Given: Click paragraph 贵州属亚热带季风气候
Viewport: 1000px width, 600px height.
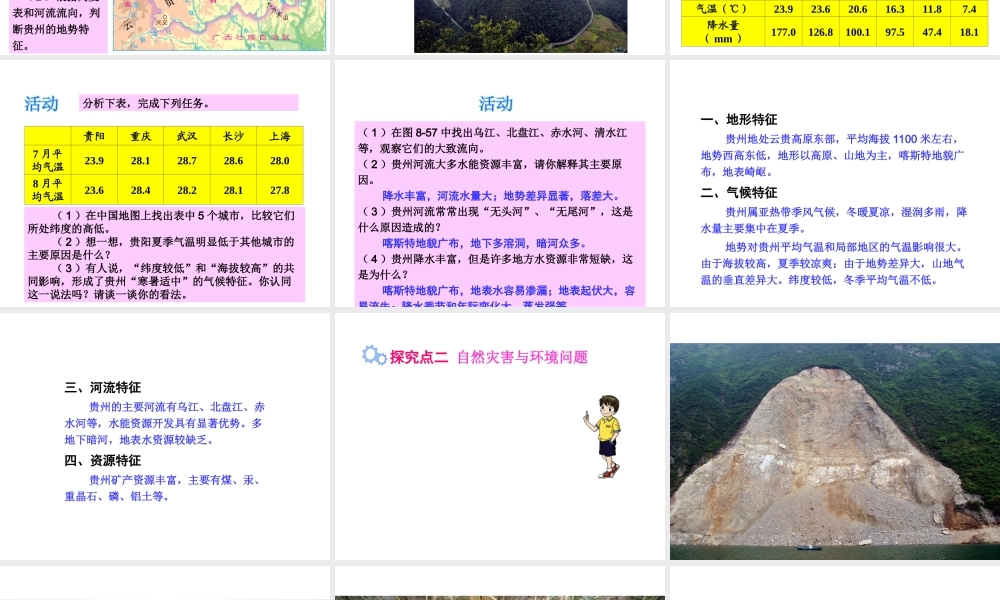Looking at the screenshot, I should [x=834, y=220].
